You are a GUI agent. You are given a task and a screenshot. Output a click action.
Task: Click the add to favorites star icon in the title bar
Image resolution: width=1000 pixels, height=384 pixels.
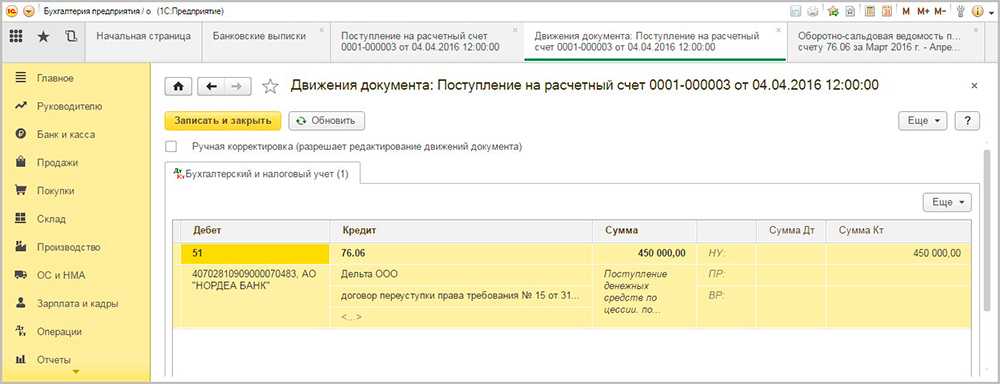pyautogui.click(x=833, y=11)
